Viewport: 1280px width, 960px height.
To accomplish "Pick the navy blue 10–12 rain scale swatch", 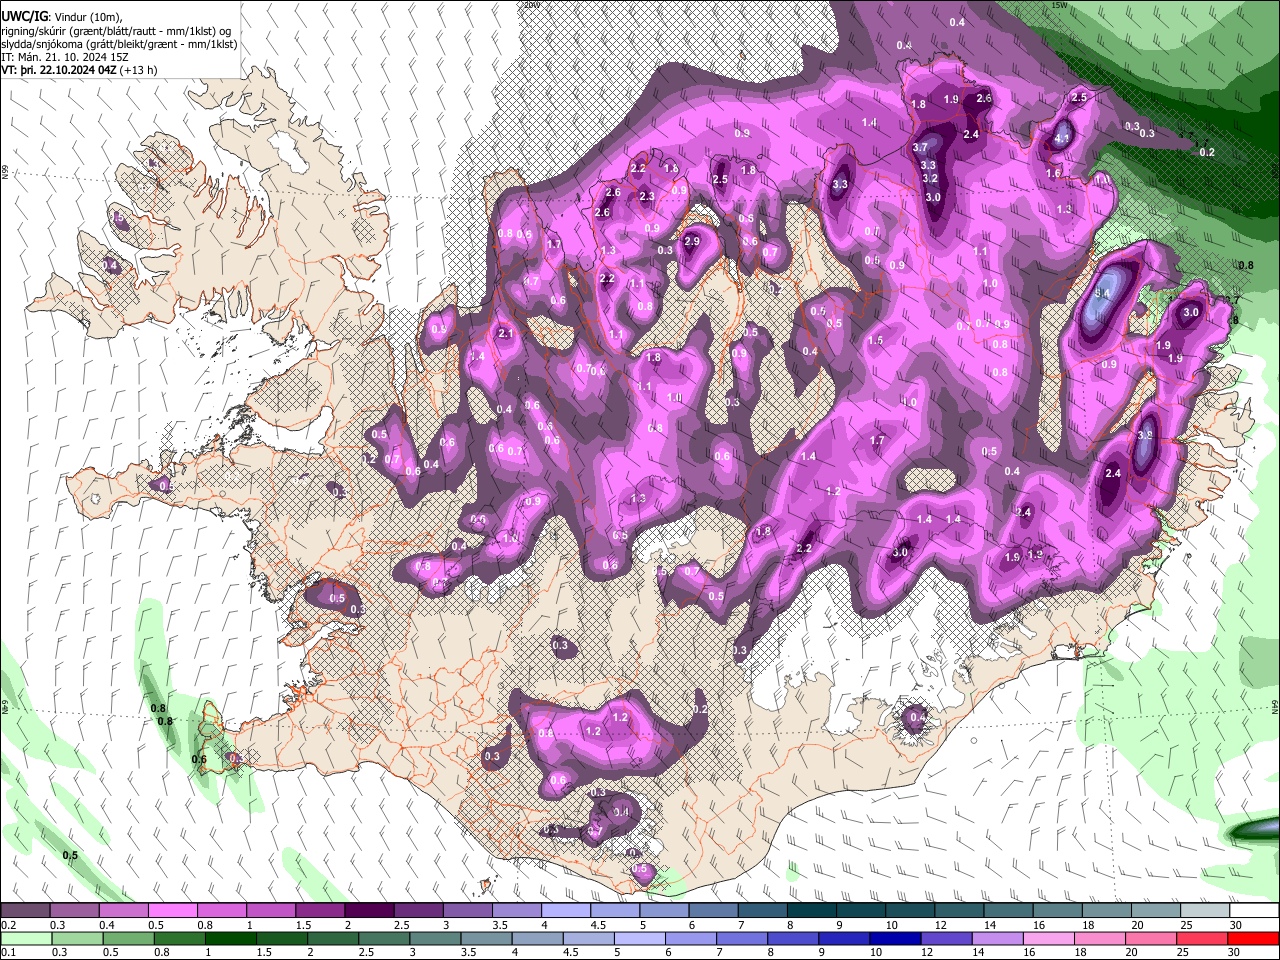I will click(x=896, y=938).
